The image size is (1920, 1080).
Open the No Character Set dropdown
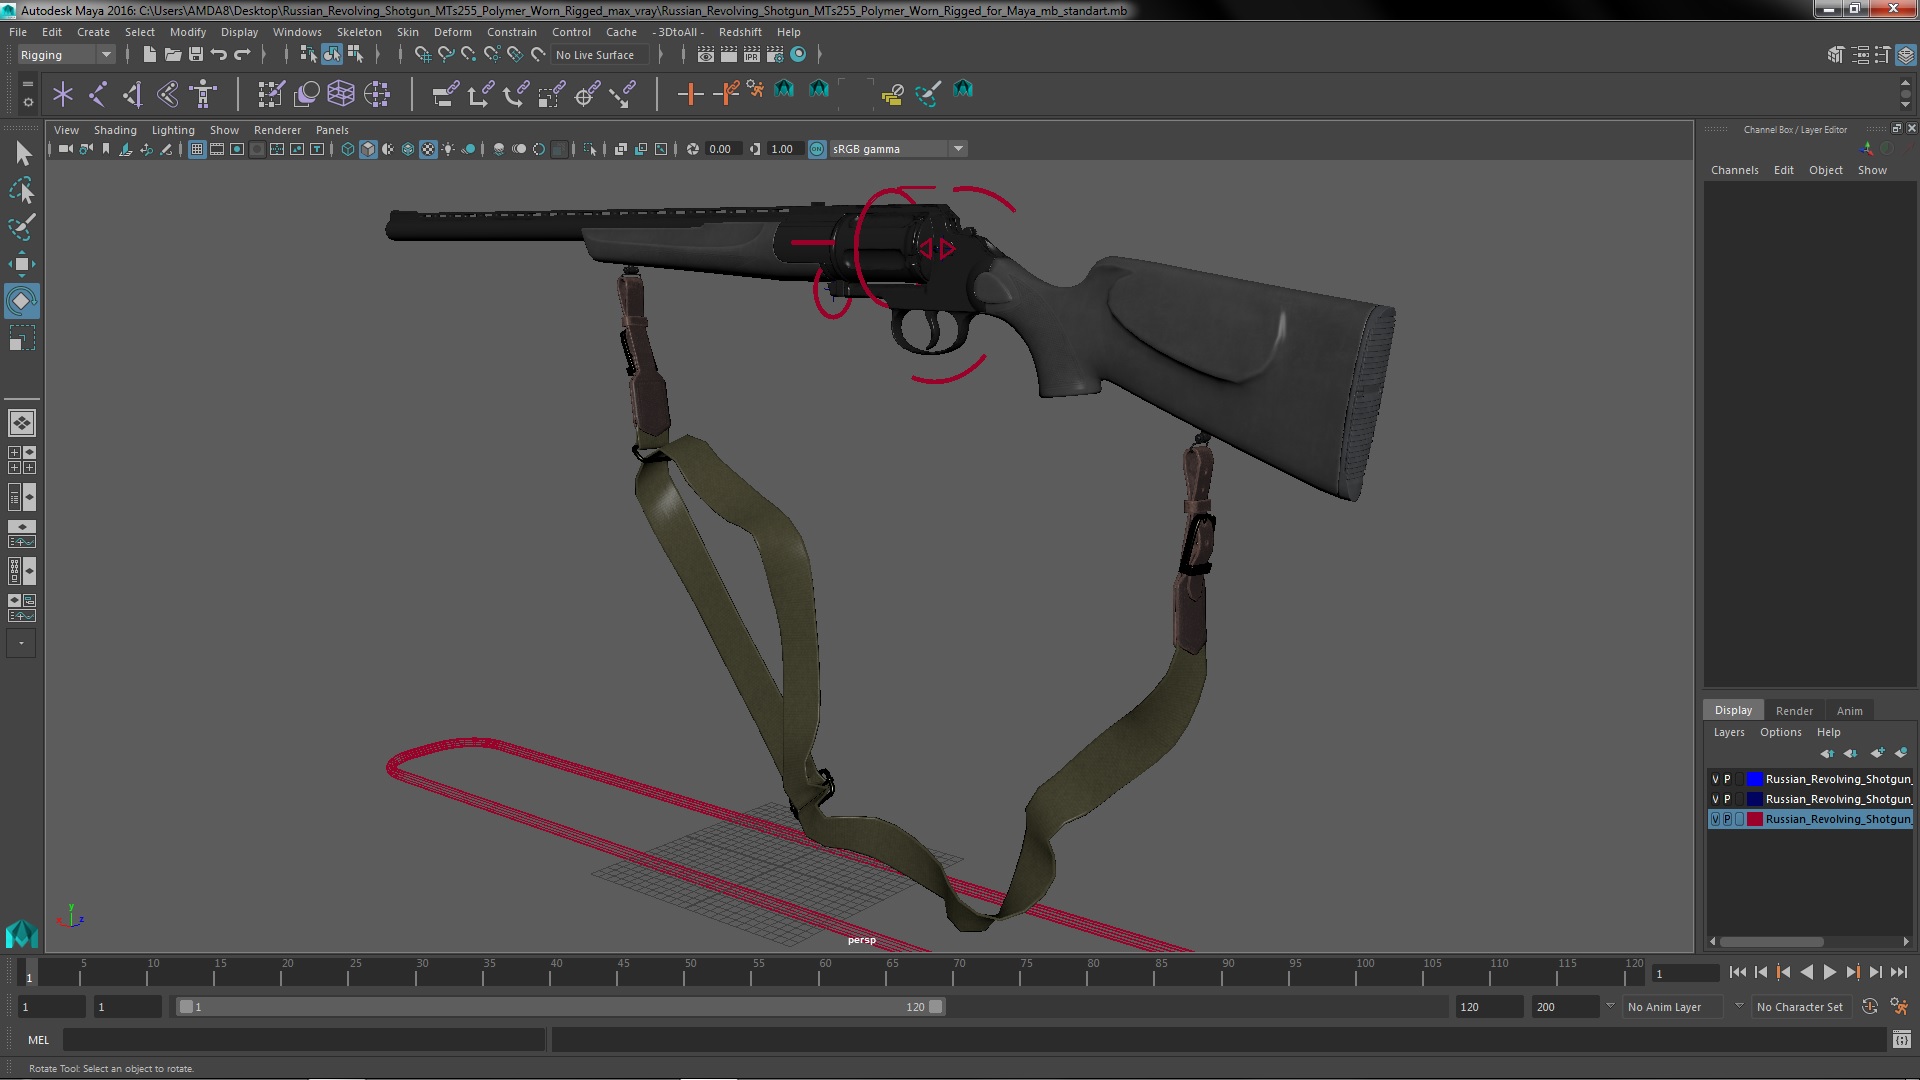click(x=1800, y=1007)
